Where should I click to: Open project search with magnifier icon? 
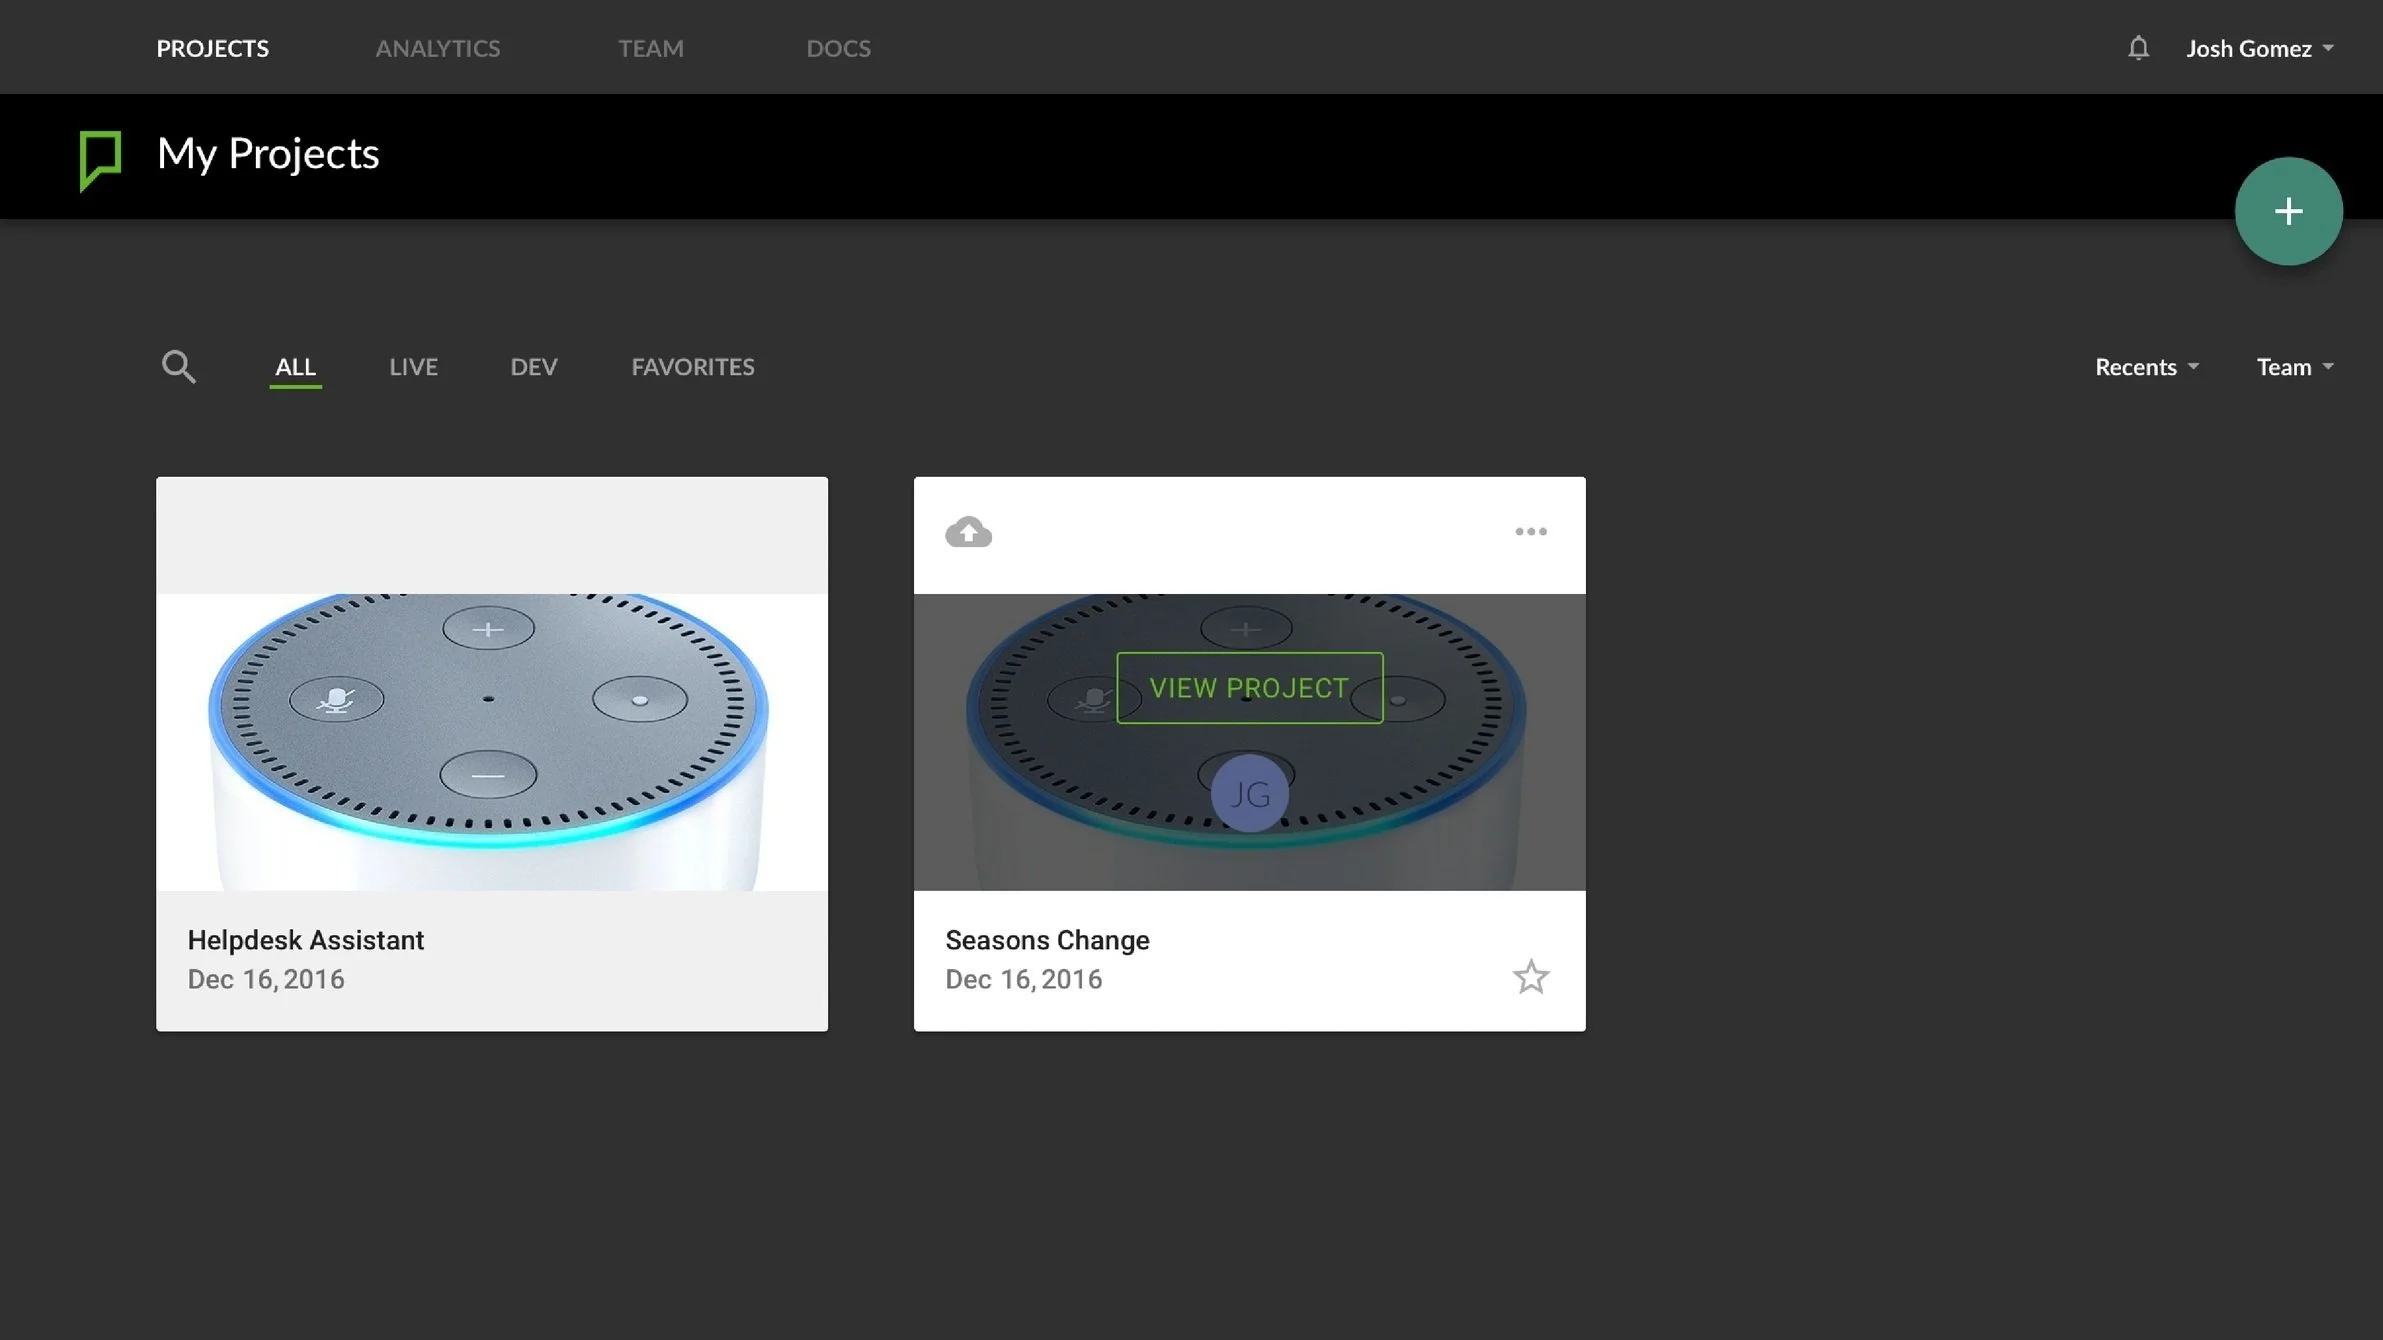(x=178, y=367)
